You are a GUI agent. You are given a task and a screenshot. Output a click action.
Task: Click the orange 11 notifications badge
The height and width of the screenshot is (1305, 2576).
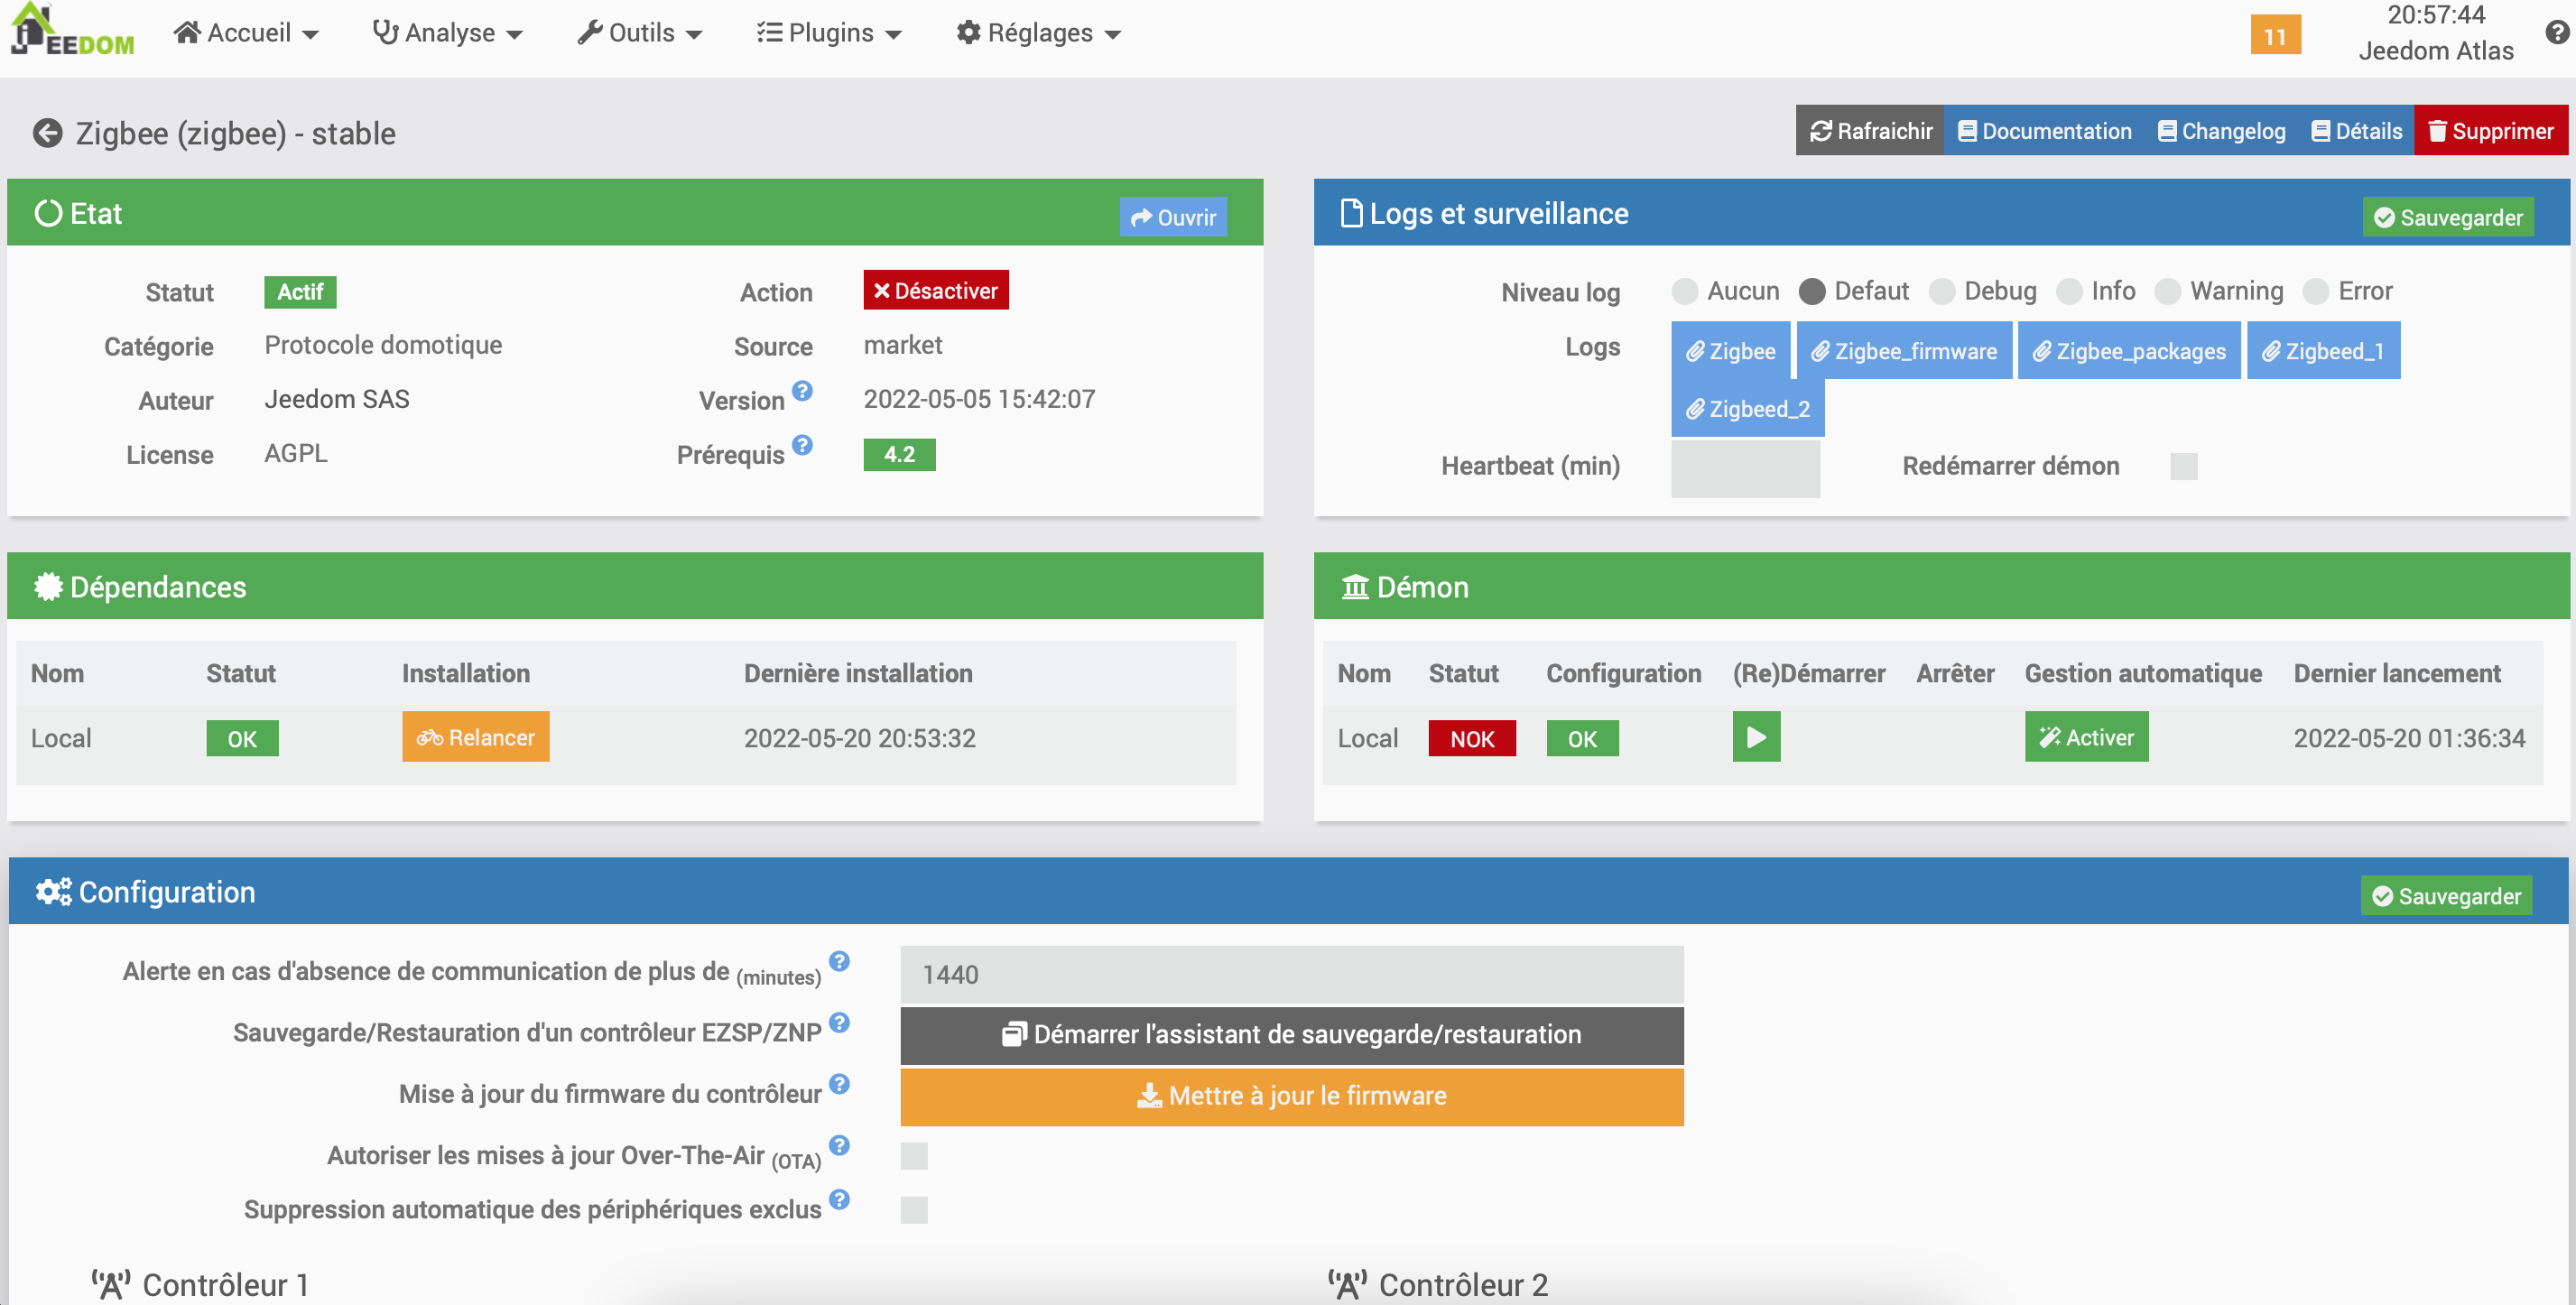click(2275, 36)
